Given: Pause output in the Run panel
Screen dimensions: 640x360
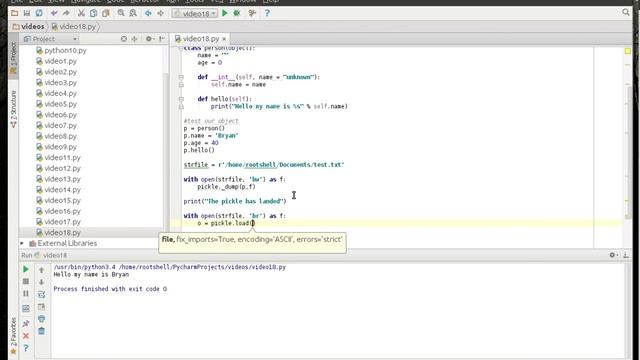Looking at the screenshot, I should pyautogui.click(x=26, y=294).
